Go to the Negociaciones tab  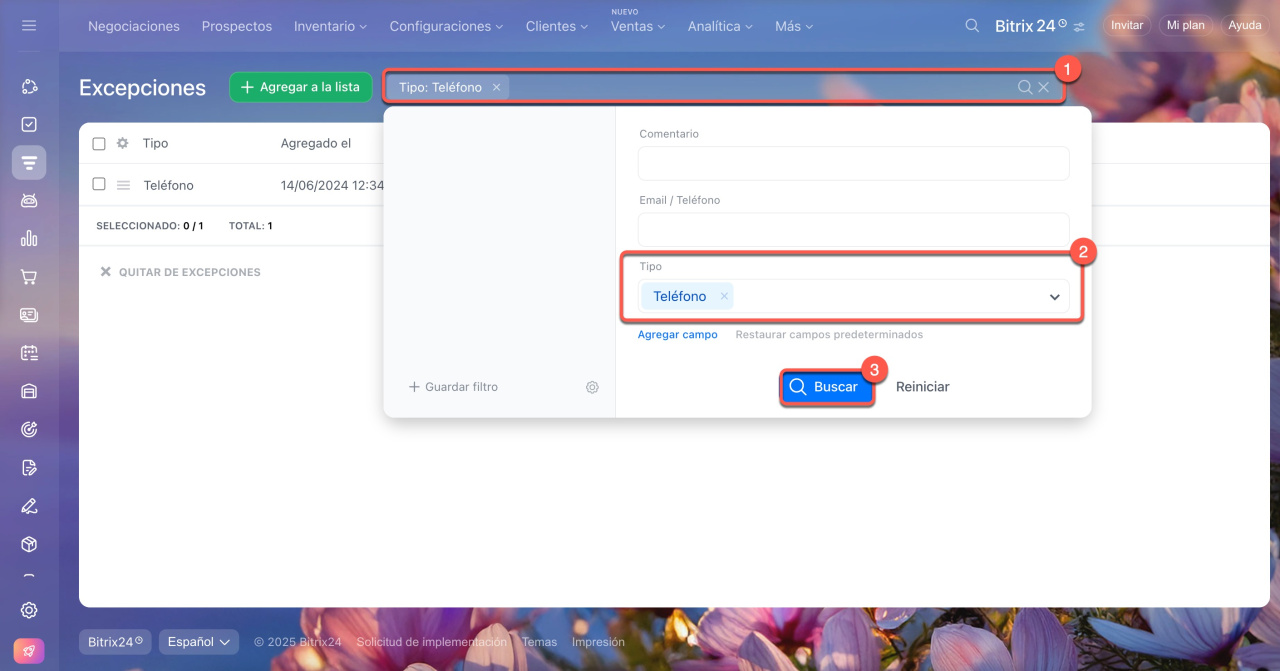pos(134,26)
